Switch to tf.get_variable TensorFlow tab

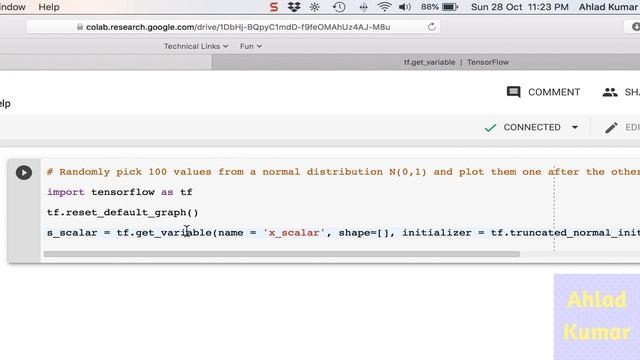(456, 62)
